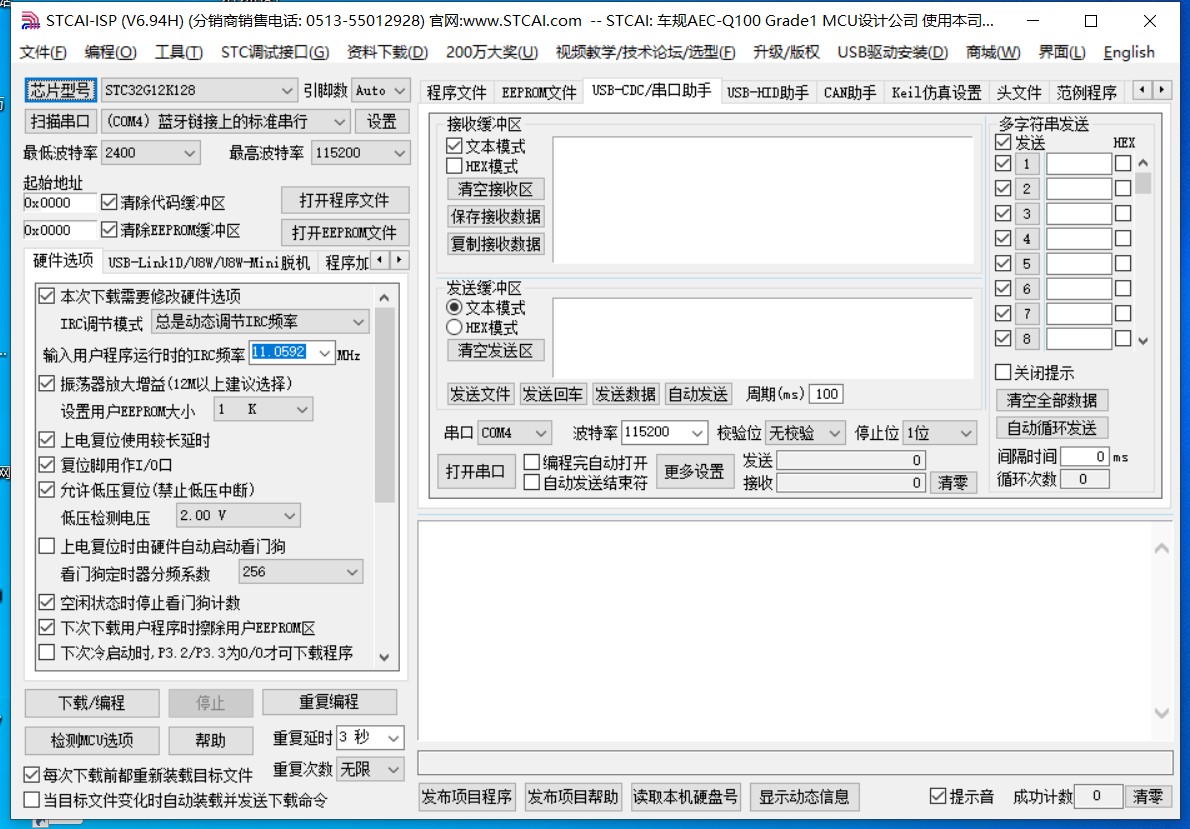Open the 重复延时 3 秒 dropdown

tap(370, 737)
